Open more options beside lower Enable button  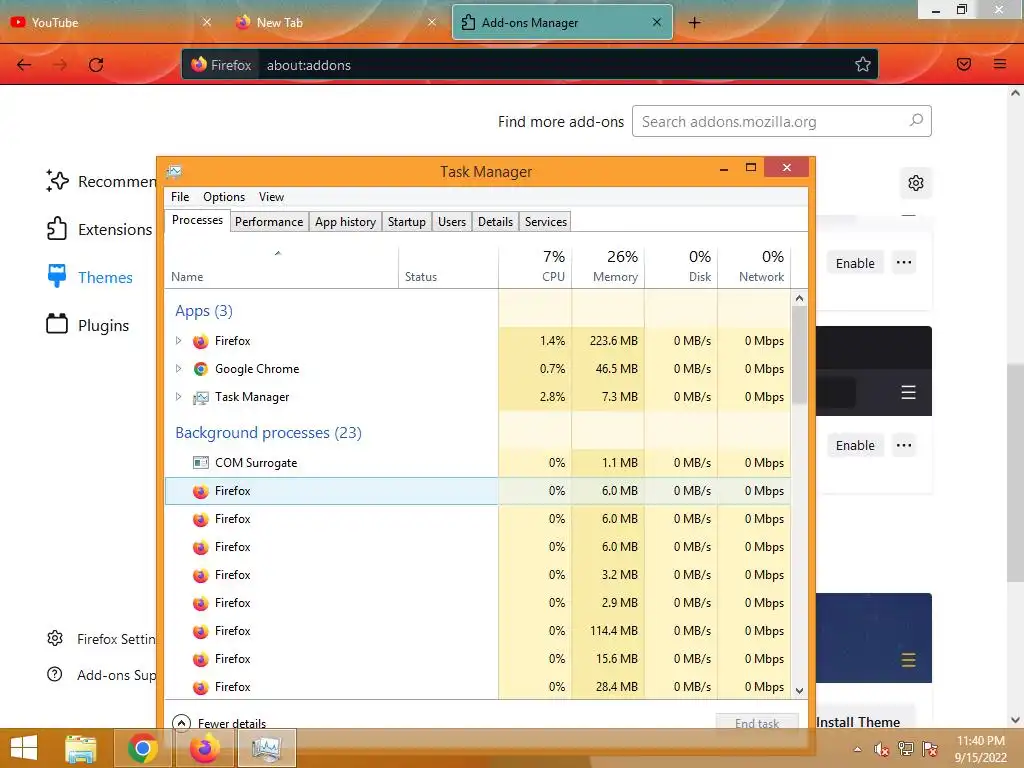coord(904,445)
